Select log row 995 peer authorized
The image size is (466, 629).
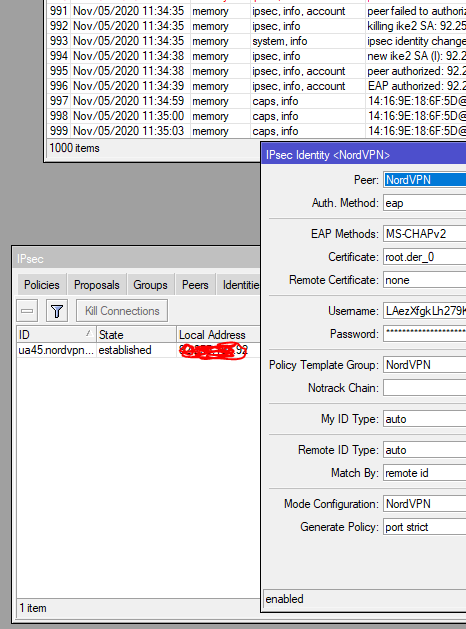pyautogui.click(x=257, y=71)
